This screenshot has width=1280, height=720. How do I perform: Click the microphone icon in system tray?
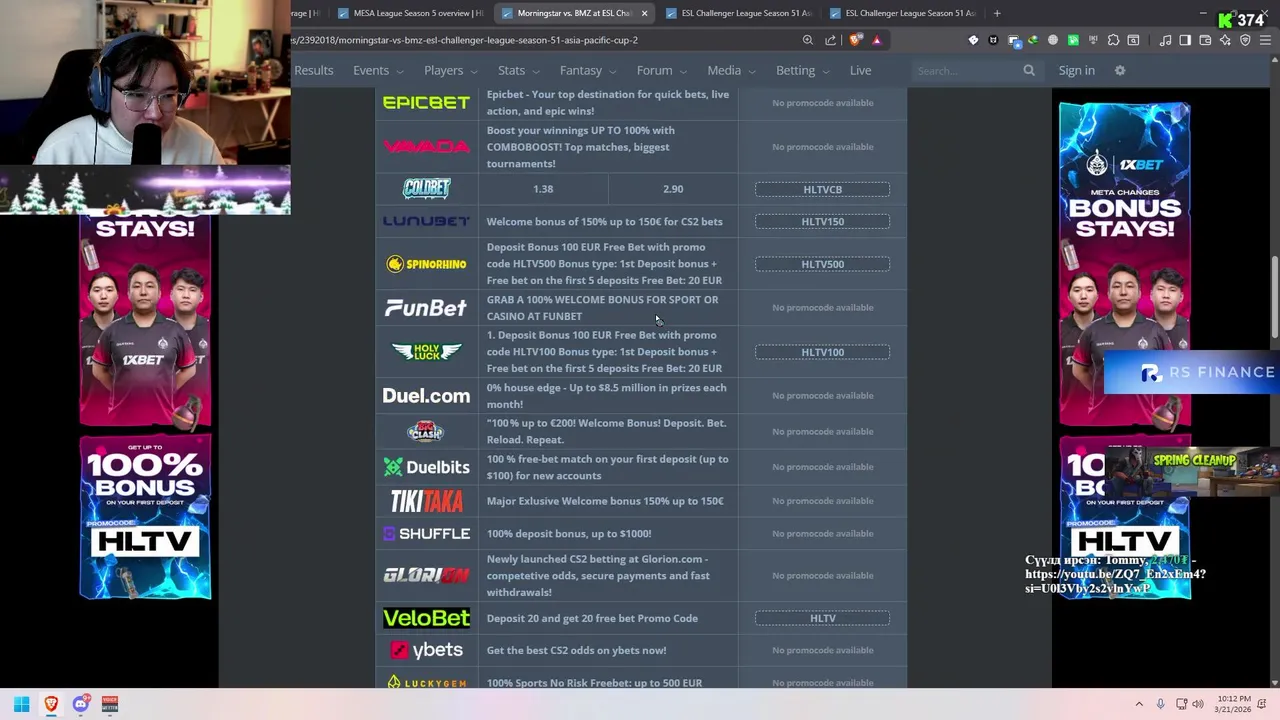click(1160, 704)
